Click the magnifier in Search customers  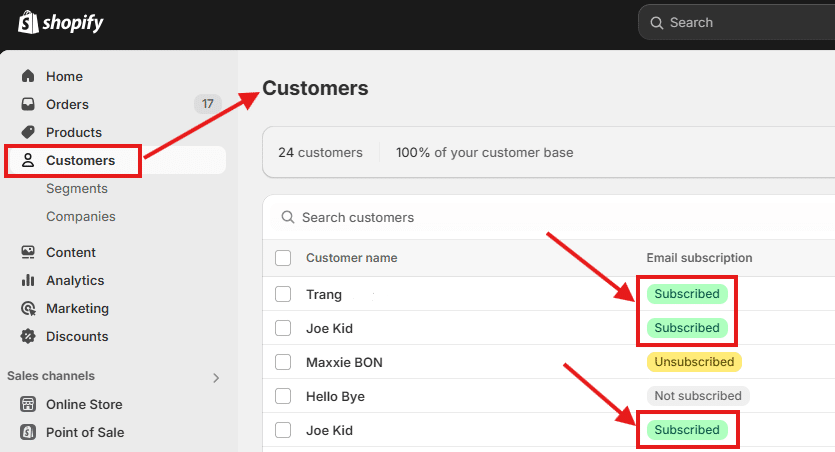288,217
